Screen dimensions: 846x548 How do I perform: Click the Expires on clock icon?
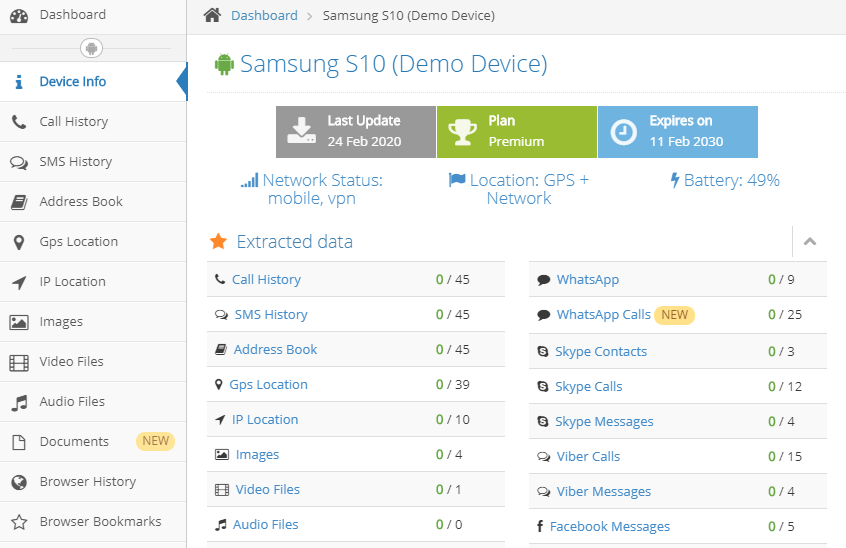click(x=623, y=132)
